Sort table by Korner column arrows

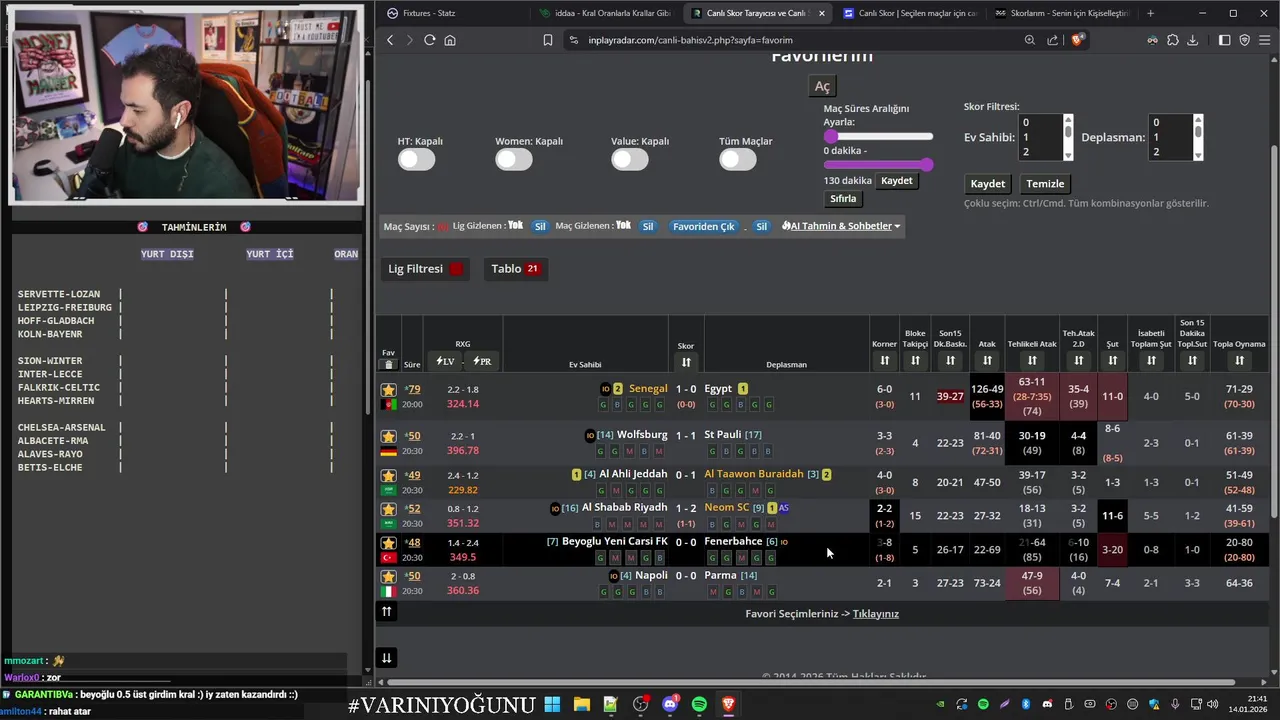click(884, 361)
